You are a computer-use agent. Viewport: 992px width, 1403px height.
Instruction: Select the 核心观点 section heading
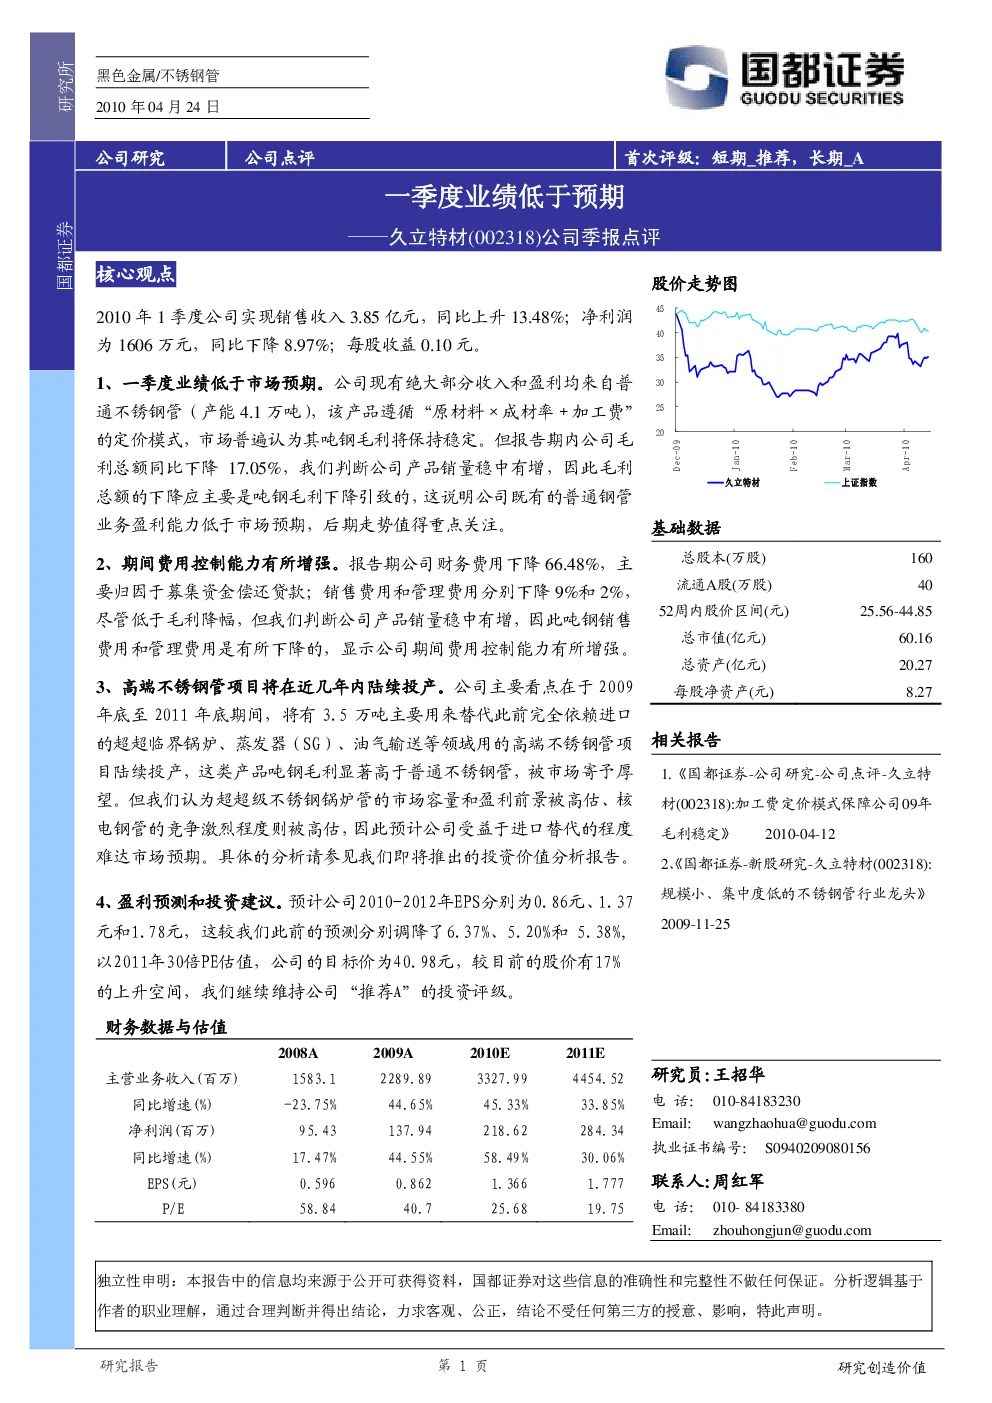[x=135, y=274]
